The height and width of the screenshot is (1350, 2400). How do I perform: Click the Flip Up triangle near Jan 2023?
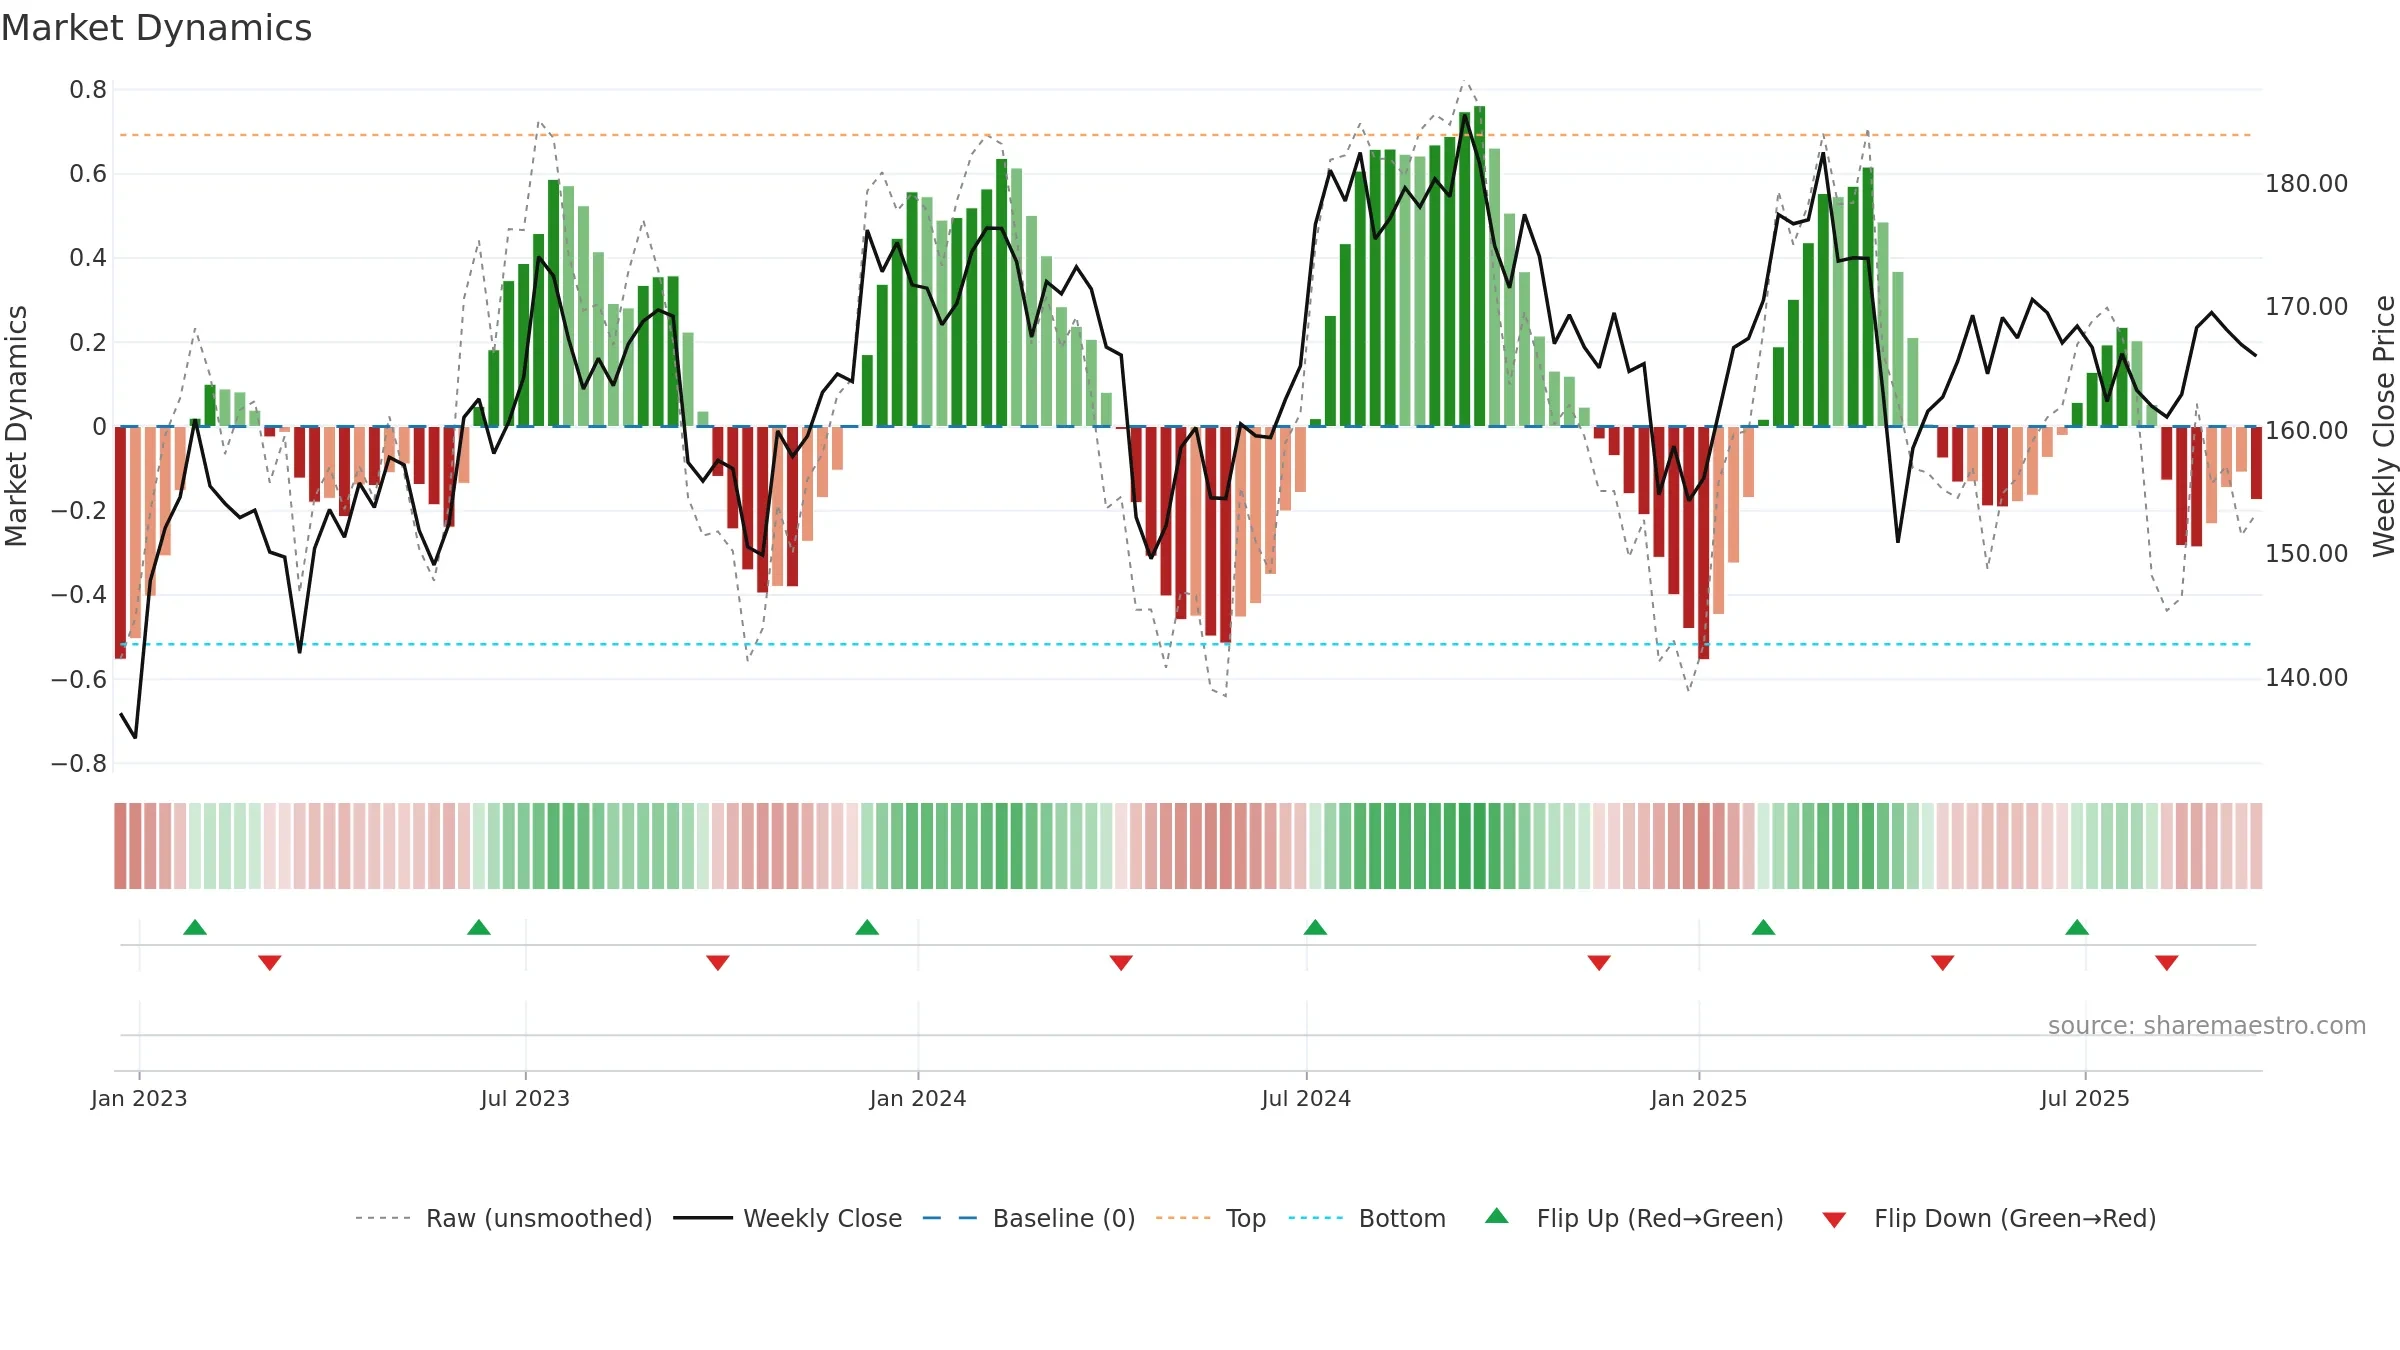[195, 927]
